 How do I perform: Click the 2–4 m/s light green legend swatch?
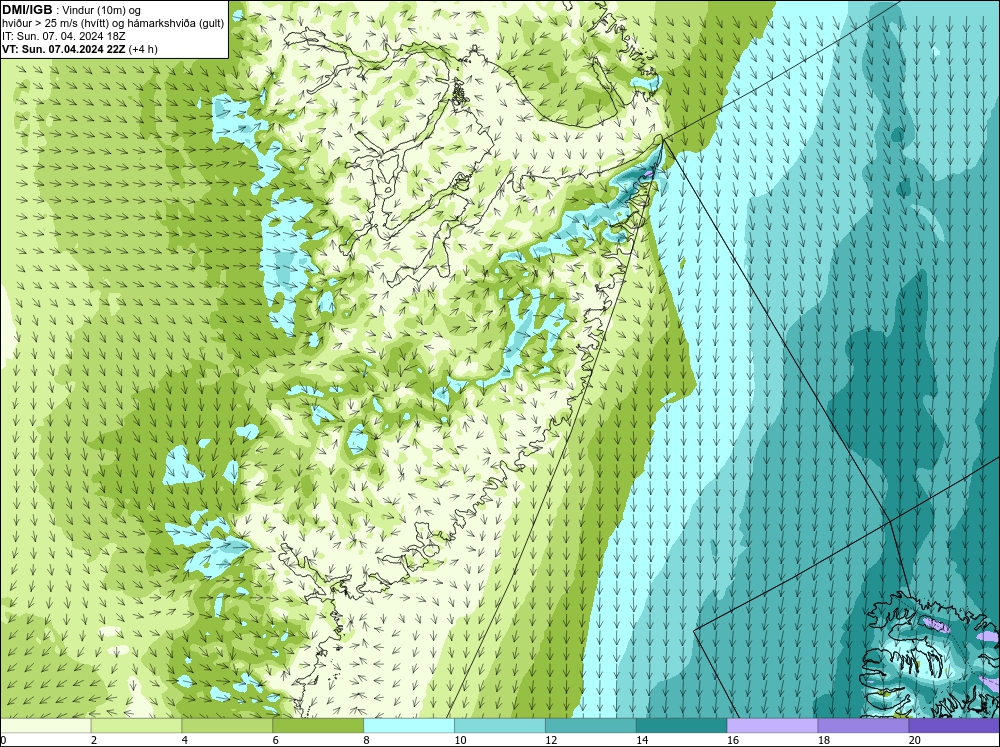[136, 726]
